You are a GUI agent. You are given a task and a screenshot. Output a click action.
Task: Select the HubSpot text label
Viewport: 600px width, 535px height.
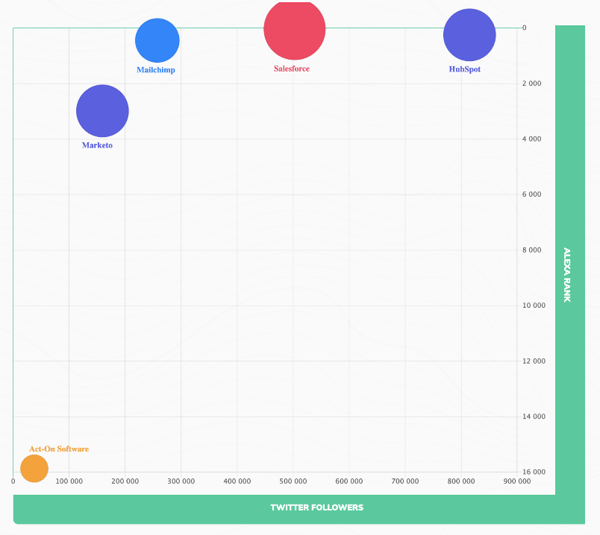(464, 70)
